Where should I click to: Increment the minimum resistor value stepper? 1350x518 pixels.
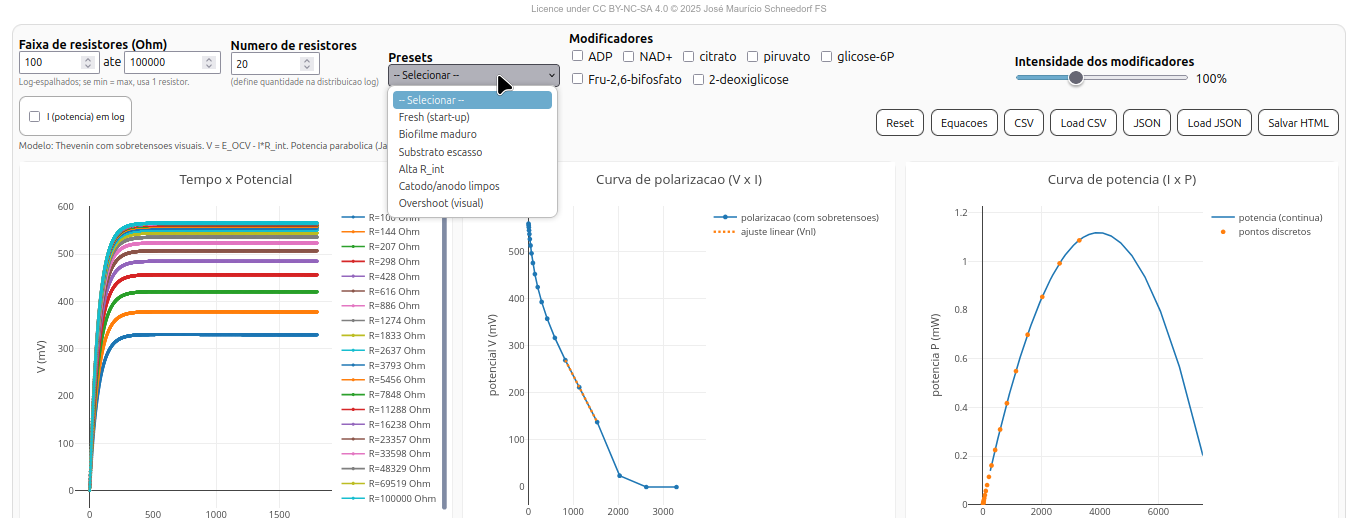point(87,59)
